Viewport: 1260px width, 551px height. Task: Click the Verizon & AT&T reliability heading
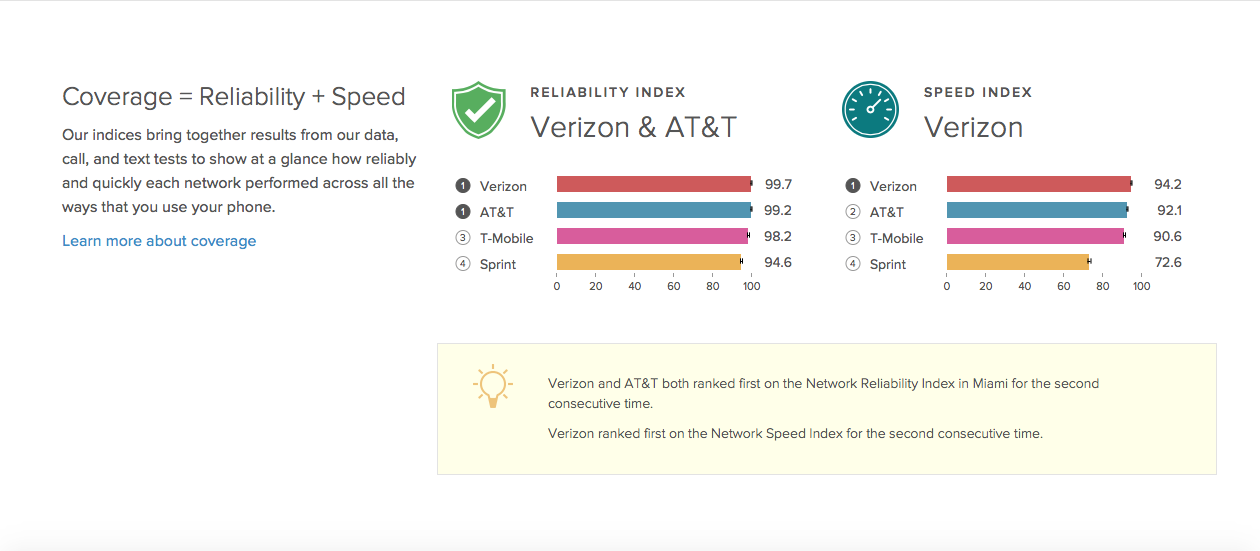pos(633,127)
